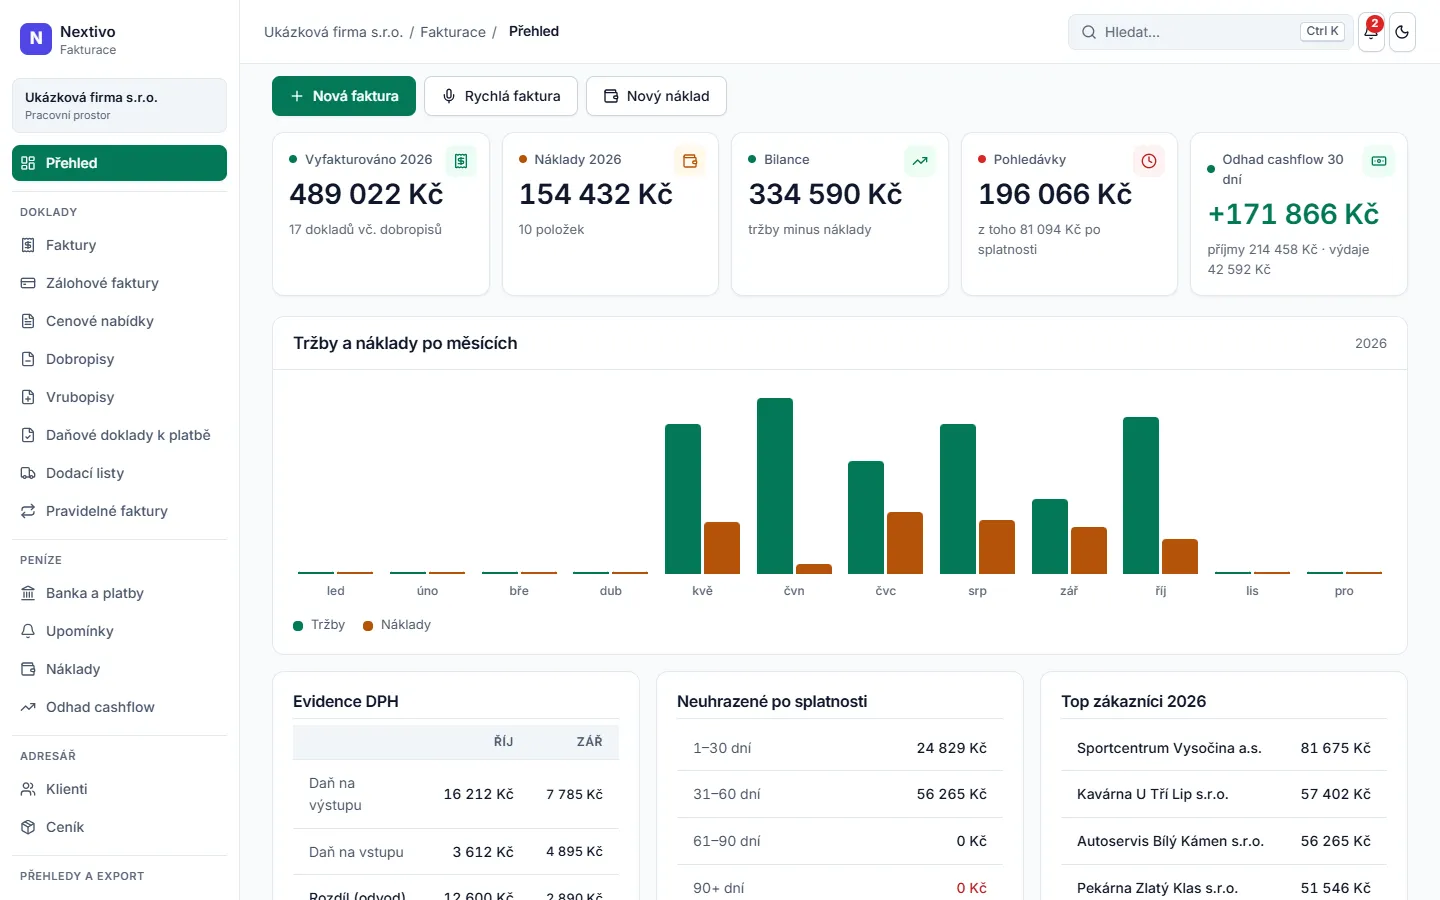Click the Bilance trend icon

point(920,161)
